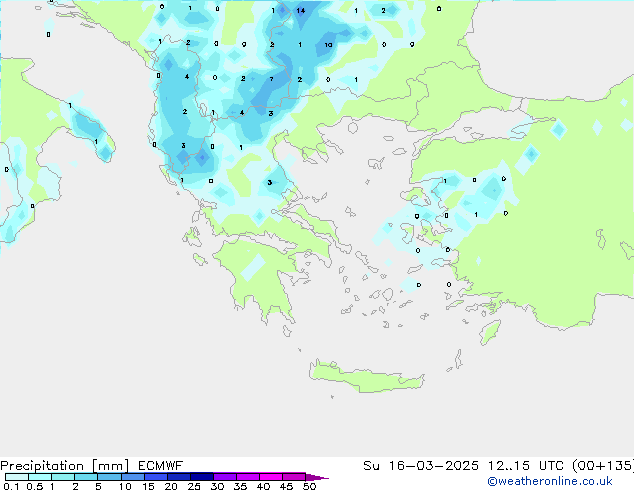Click the 40–45 mm magenta legend swatch
The width and height of the screenshot is (634, 490).
click(x=271, y=477)
